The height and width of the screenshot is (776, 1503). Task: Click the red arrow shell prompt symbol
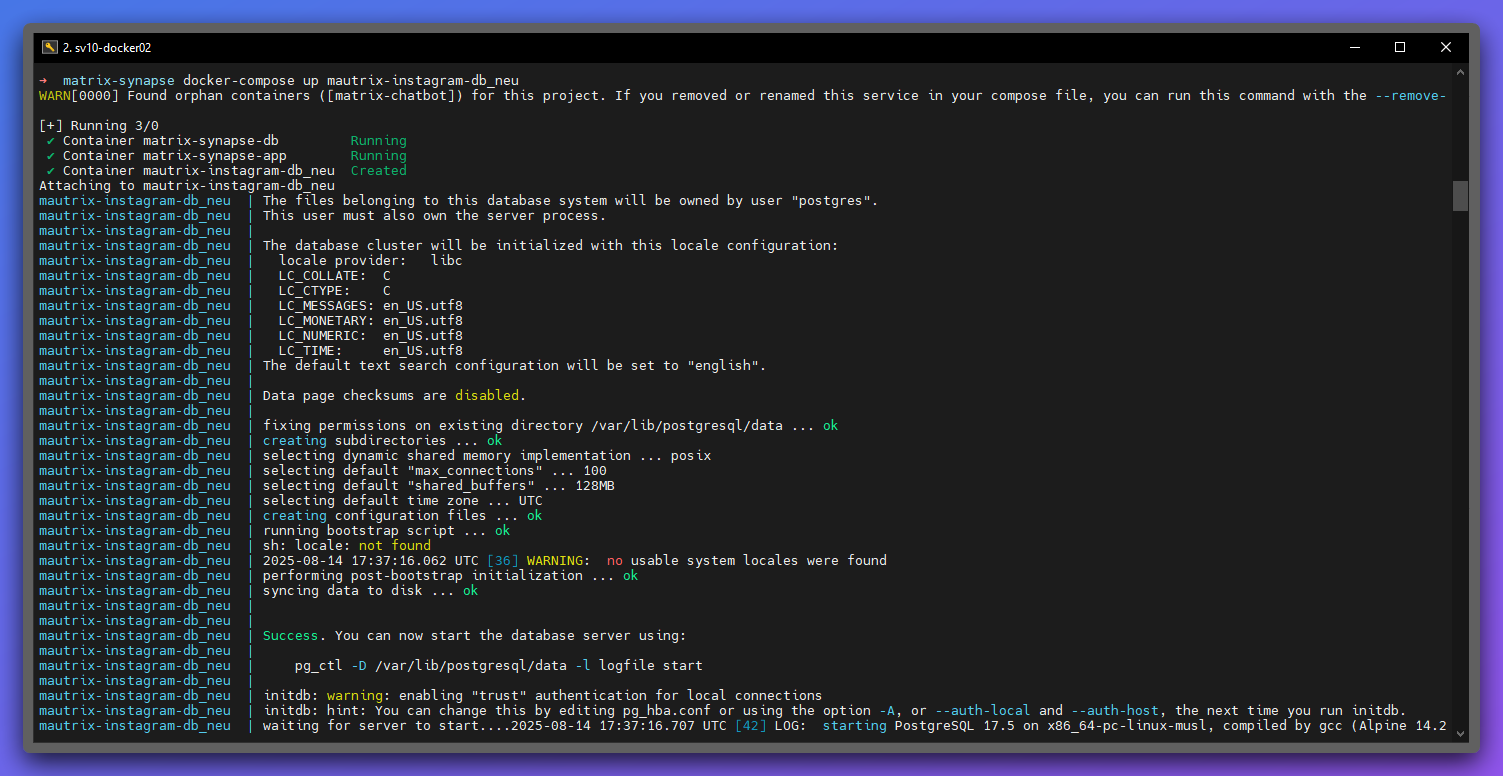click(x=42, y=80)
